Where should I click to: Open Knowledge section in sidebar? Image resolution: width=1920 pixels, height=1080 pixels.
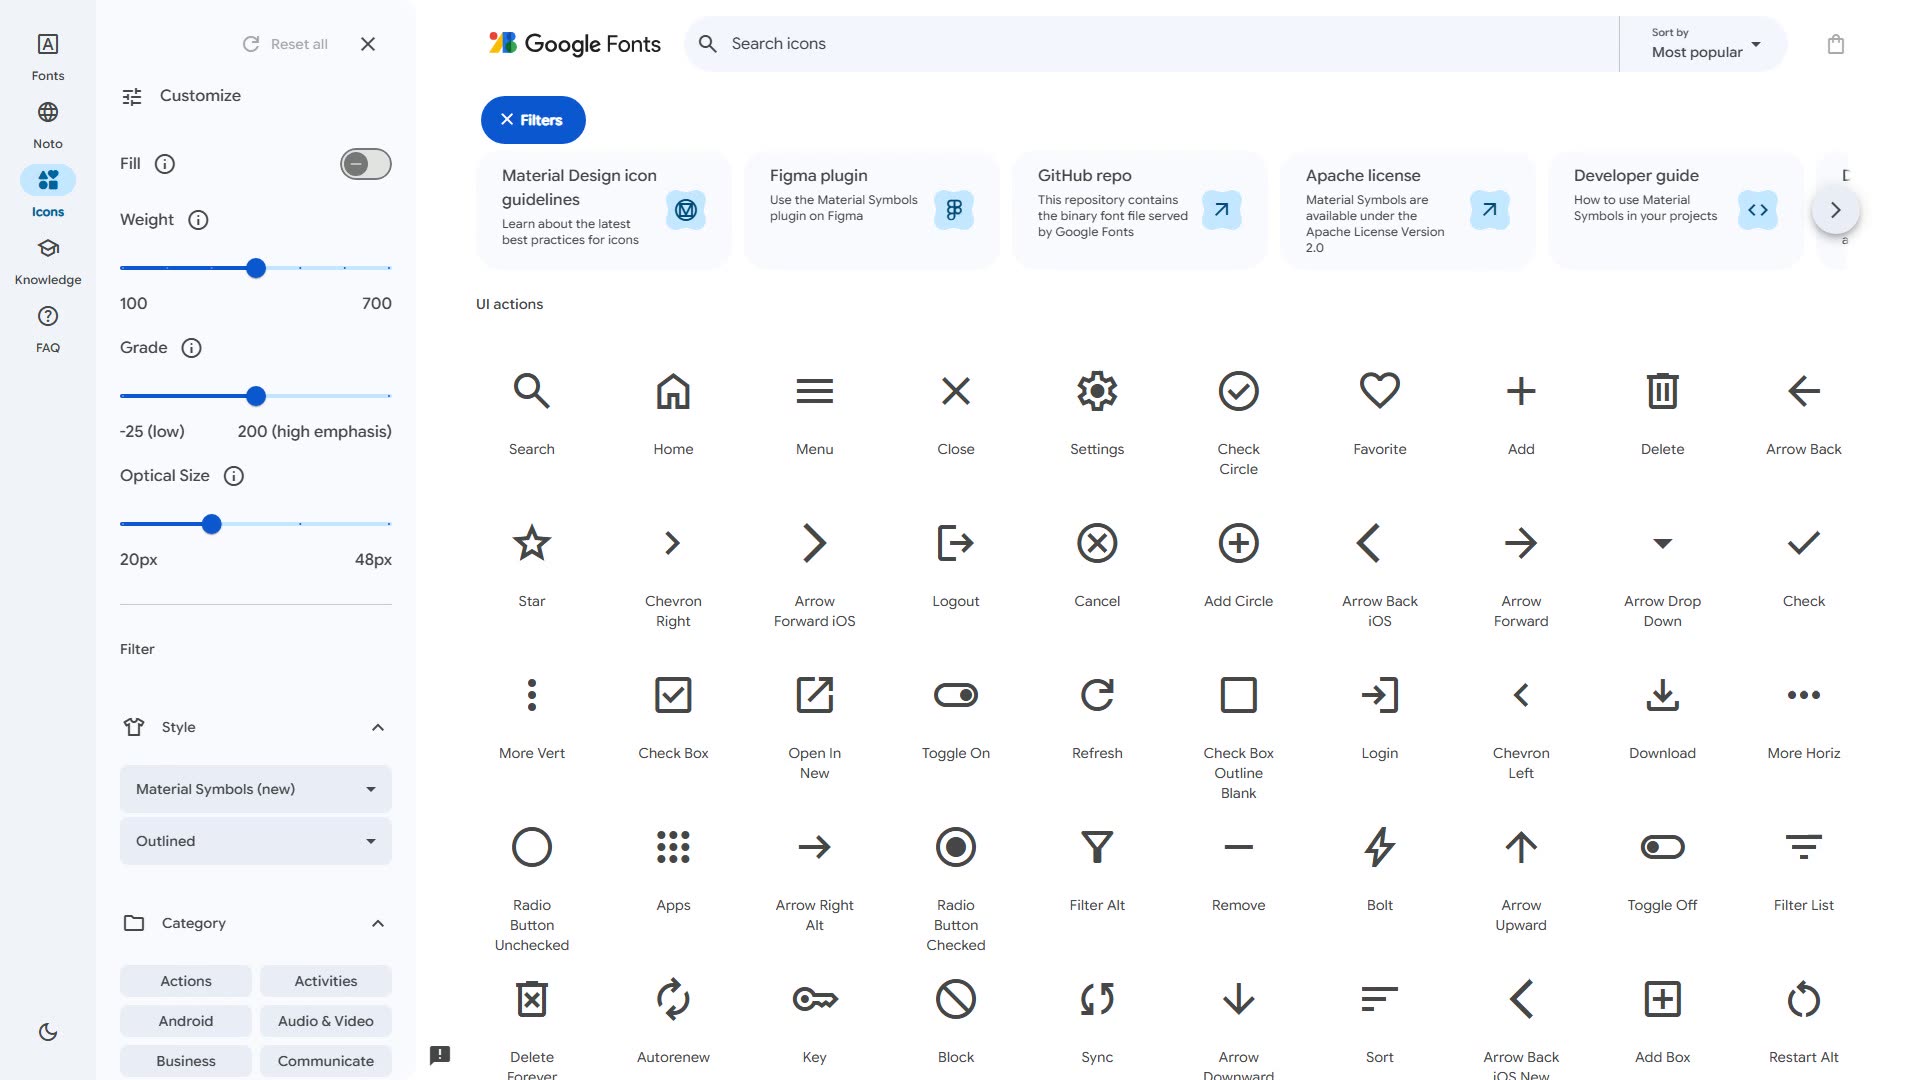48,260
